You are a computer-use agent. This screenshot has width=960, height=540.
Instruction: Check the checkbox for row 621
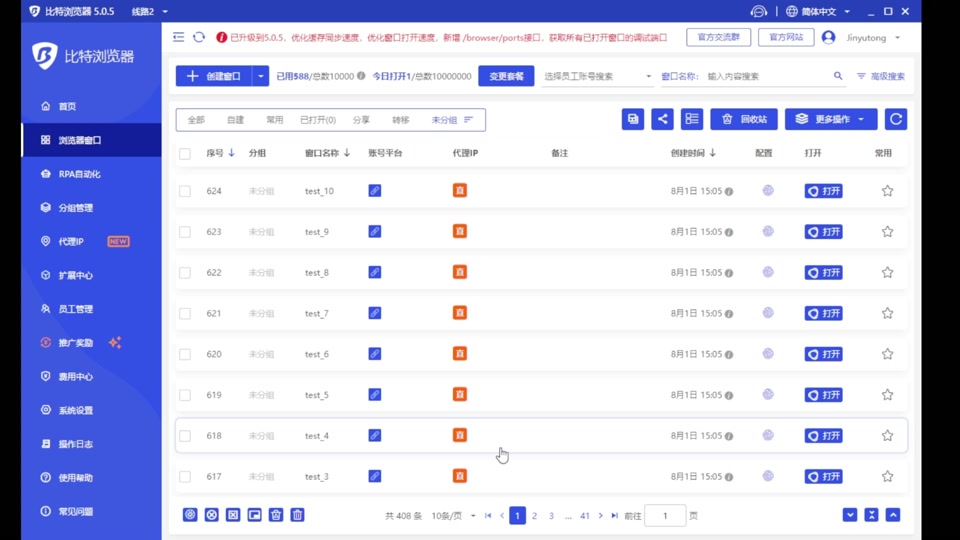(185, 313)
